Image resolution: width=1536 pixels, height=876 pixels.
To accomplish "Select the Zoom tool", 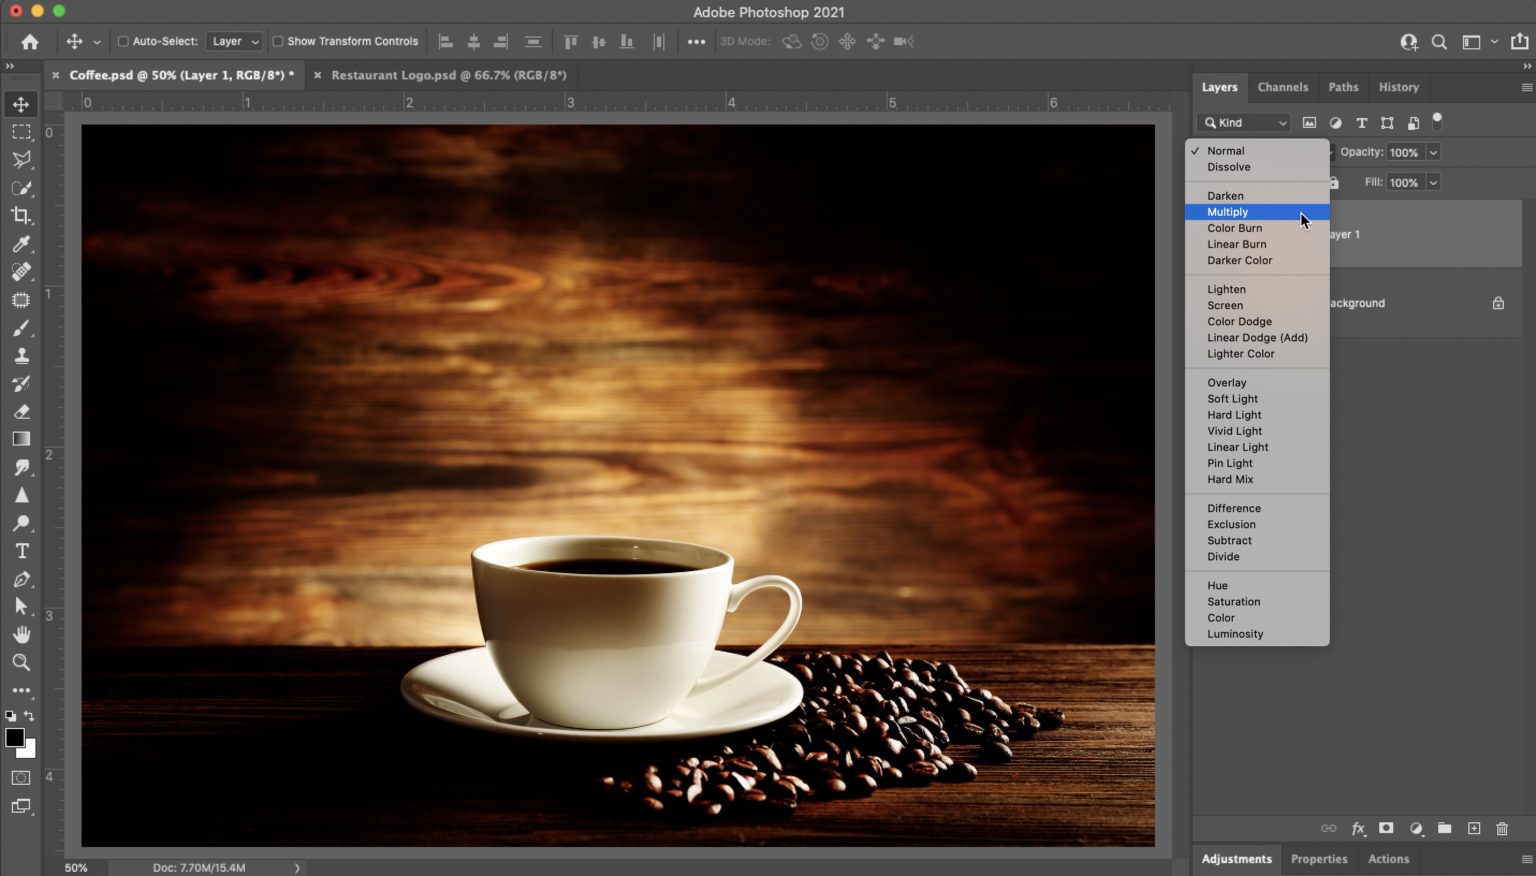I will tap(21, 662).
